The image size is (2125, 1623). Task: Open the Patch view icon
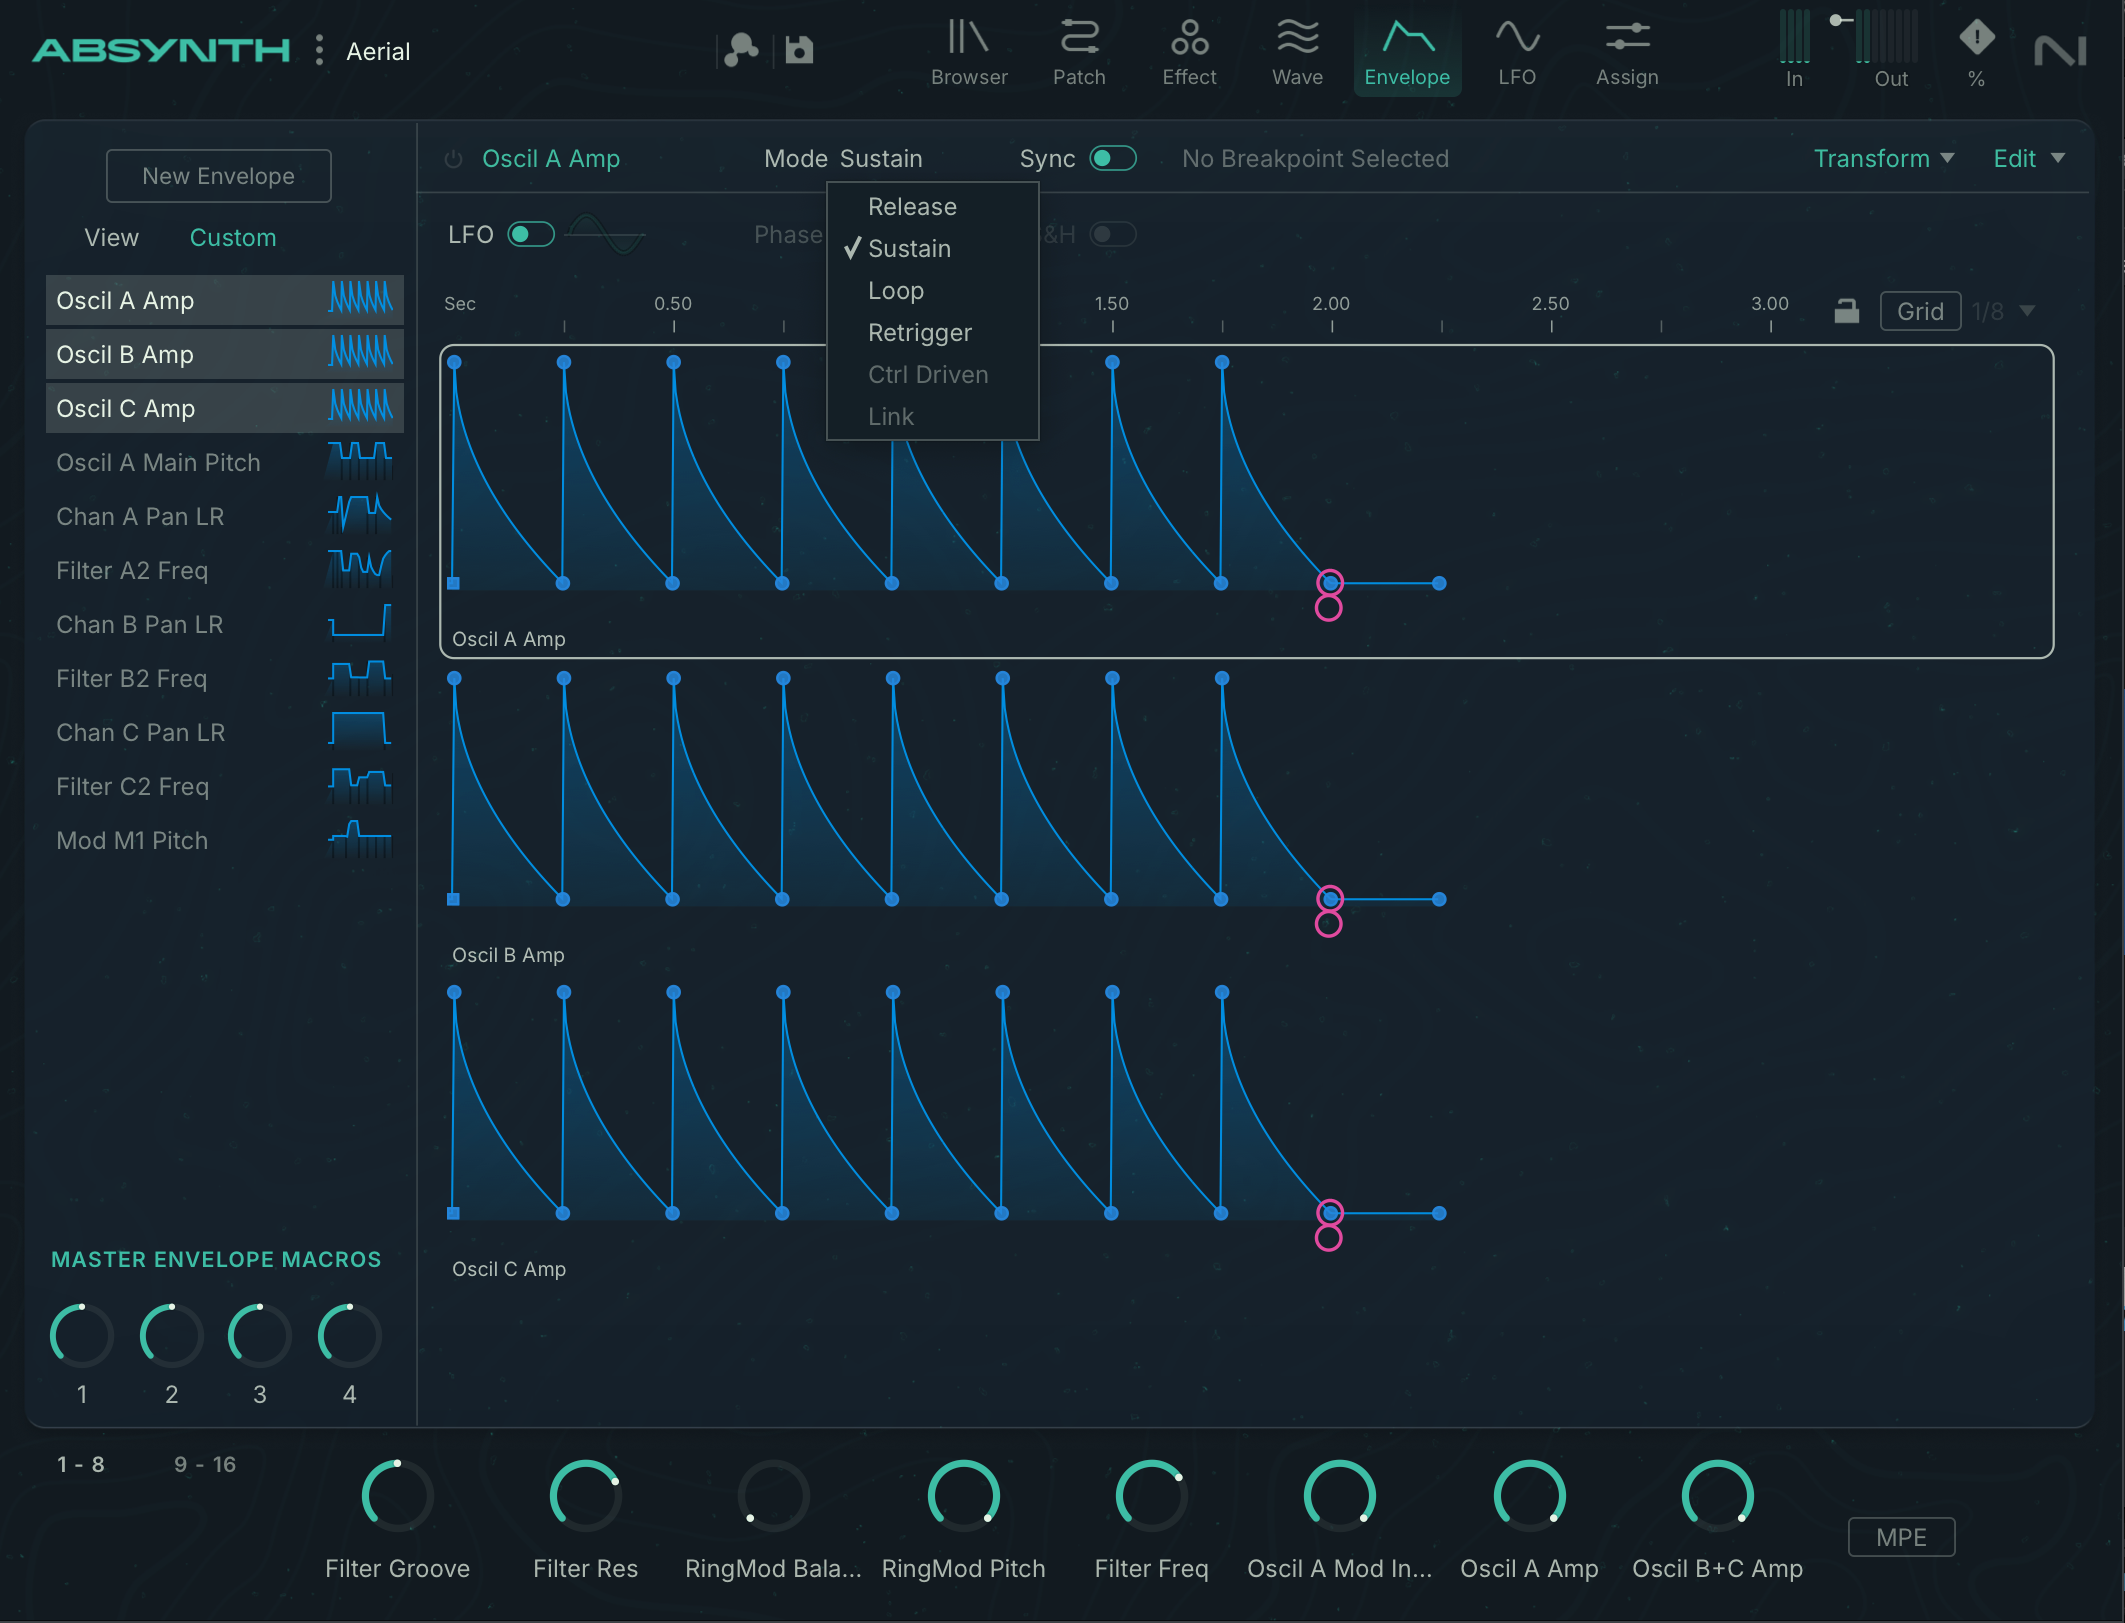1079,40
